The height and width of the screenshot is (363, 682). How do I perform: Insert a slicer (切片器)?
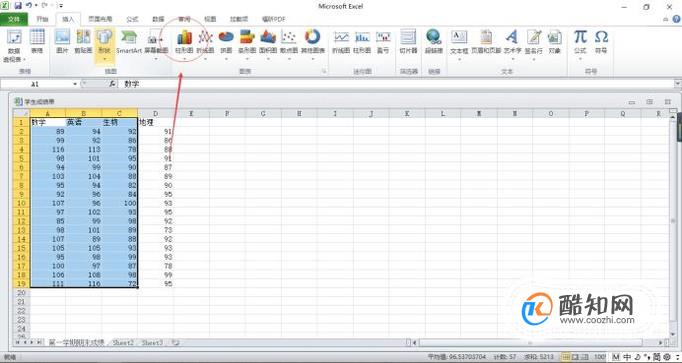(408, 42)
